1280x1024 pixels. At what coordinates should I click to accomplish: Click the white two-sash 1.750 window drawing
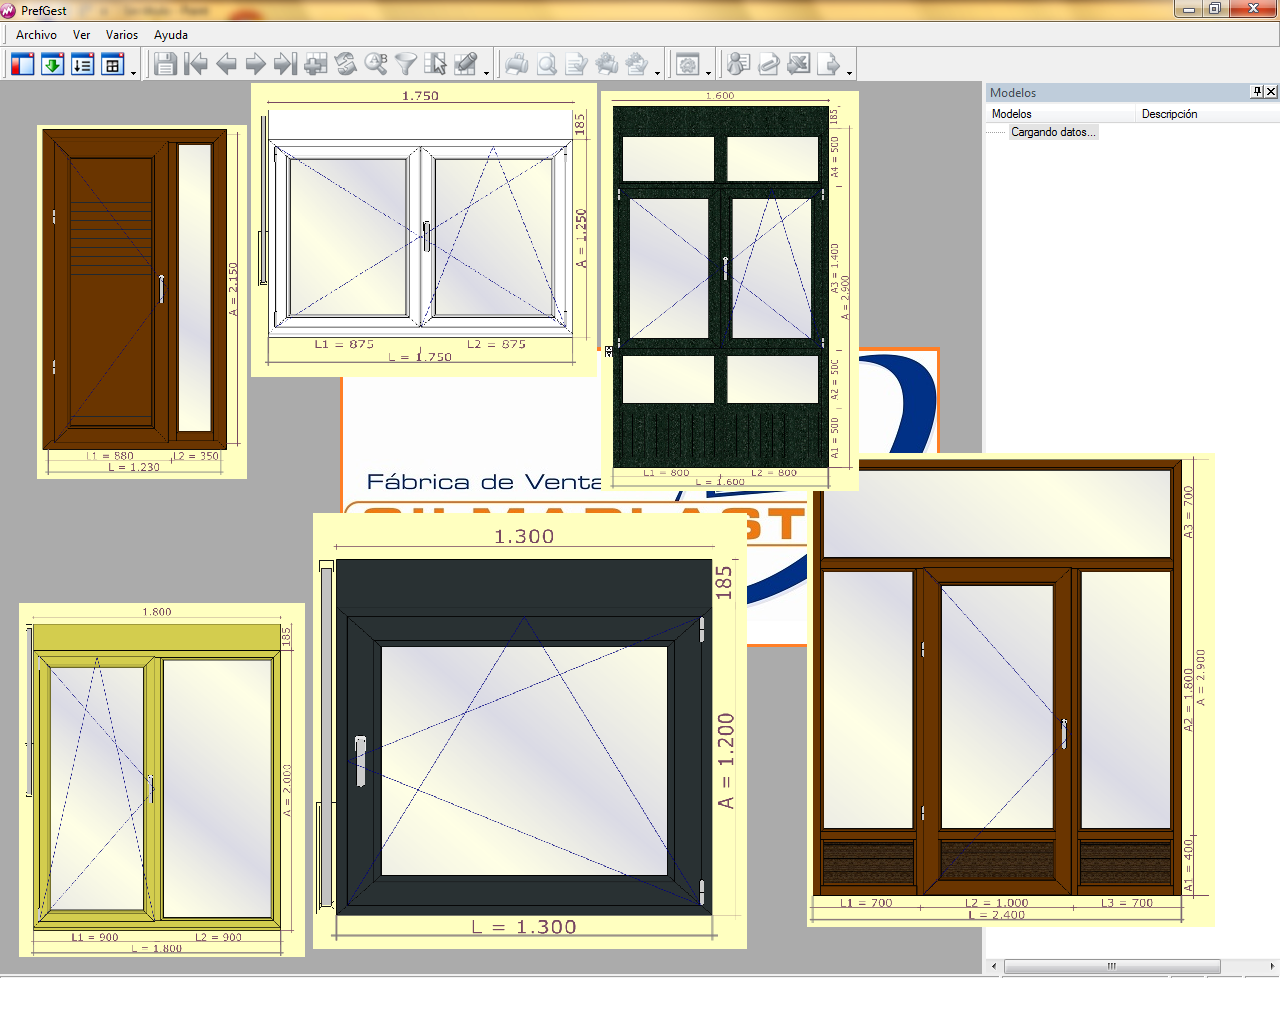tap(424, 230)
